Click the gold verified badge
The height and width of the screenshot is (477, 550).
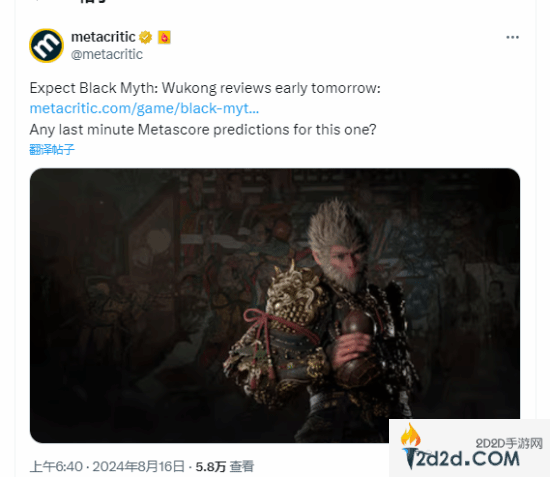click(146, 37)
